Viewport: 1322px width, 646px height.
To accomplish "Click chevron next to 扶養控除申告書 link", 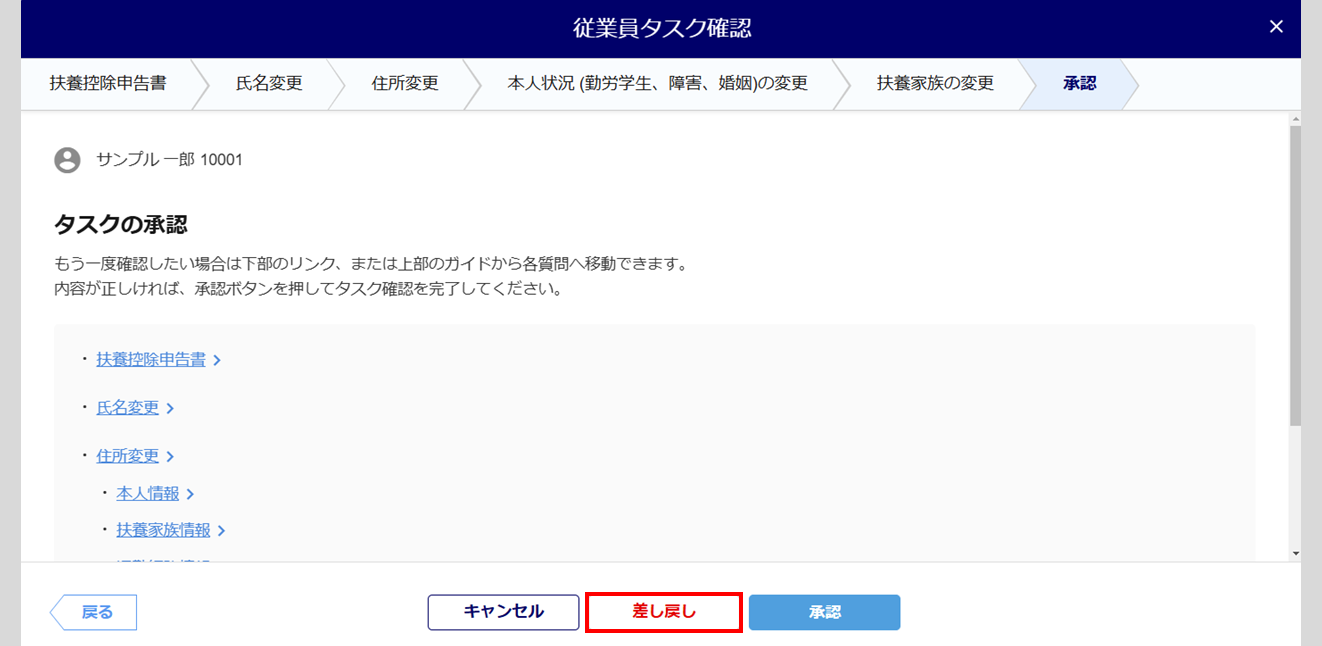I will pyautogui.click(x=217, y=361).
